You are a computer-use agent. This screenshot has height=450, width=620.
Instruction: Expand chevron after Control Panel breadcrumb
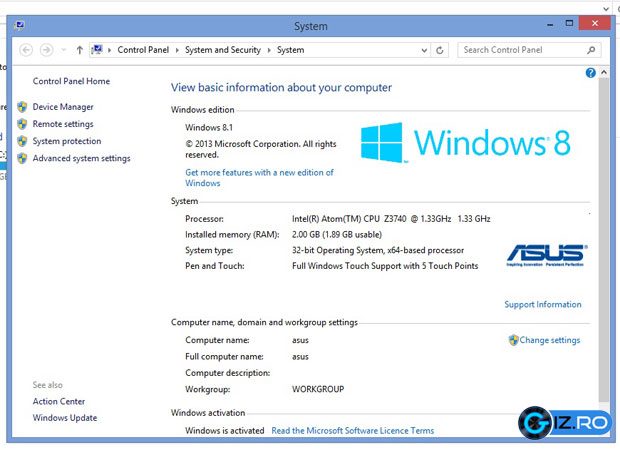(x=177, y=50)
